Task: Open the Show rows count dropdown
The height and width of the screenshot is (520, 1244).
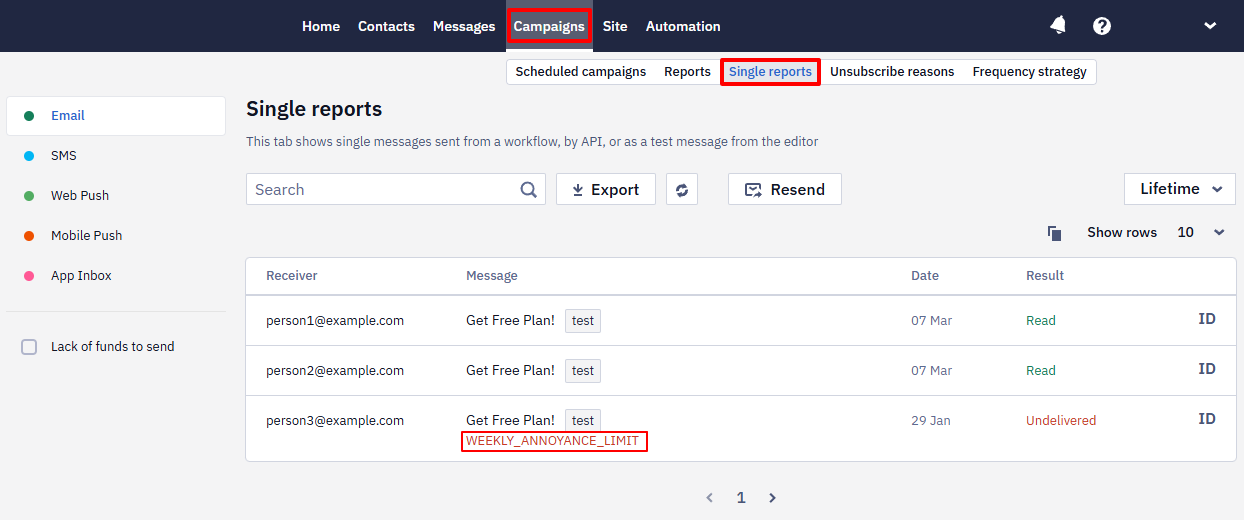Action: point(1201,232)
